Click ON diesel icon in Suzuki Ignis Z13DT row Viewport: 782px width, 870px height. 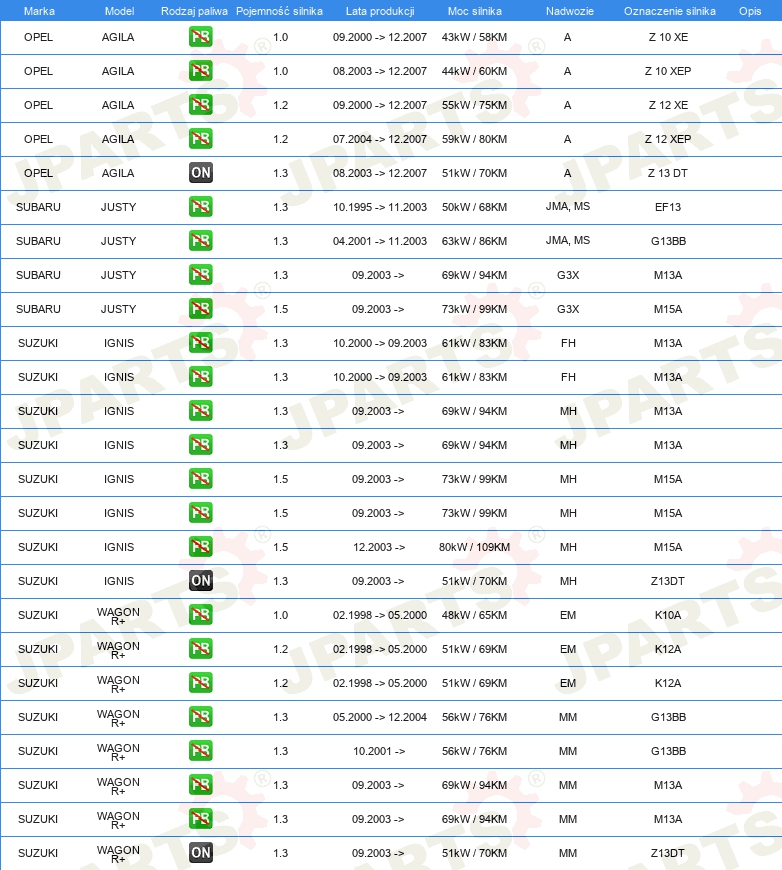coord(200,581)
